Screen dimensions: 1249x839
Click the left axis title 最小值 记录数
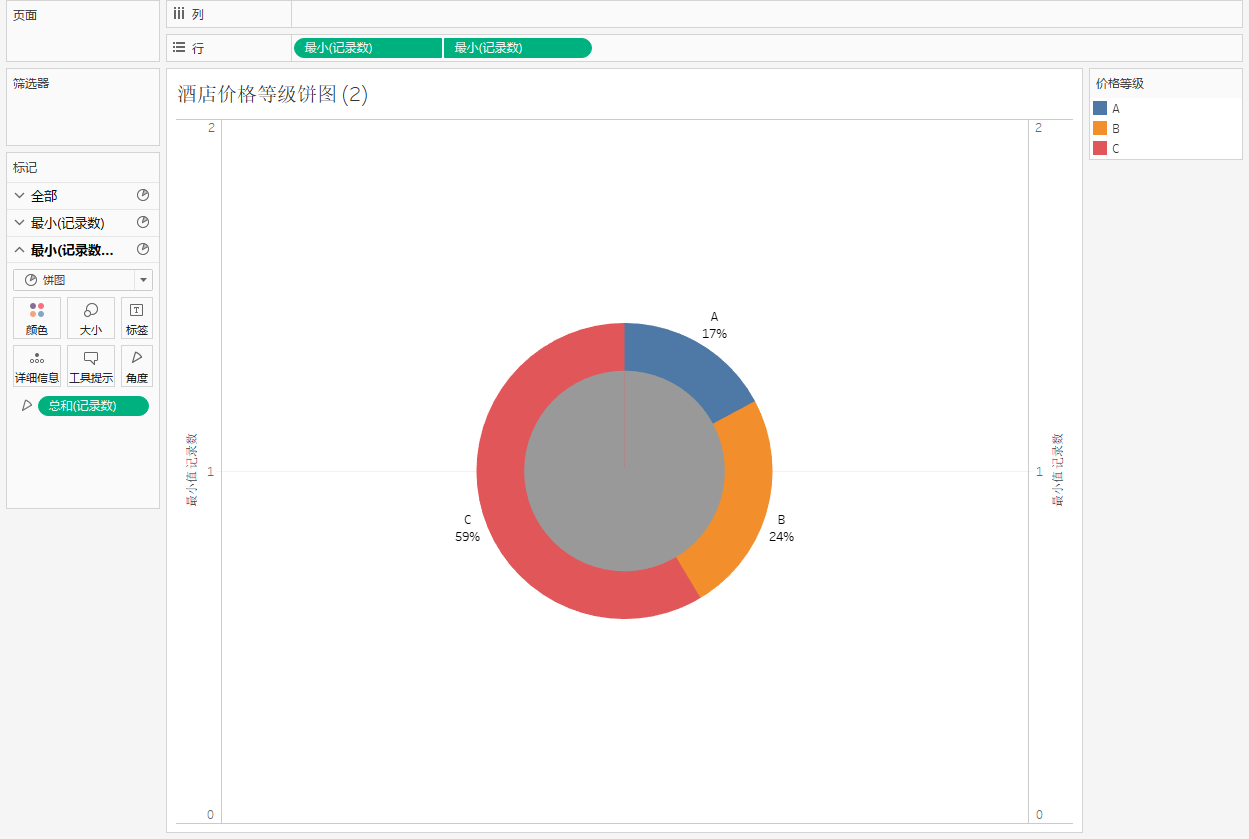(191, 470)
